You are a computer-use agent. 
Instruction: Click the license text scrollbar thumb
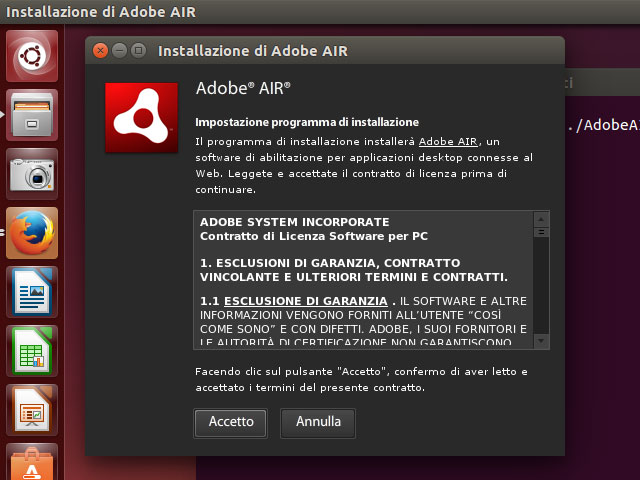tap(541, 232)
